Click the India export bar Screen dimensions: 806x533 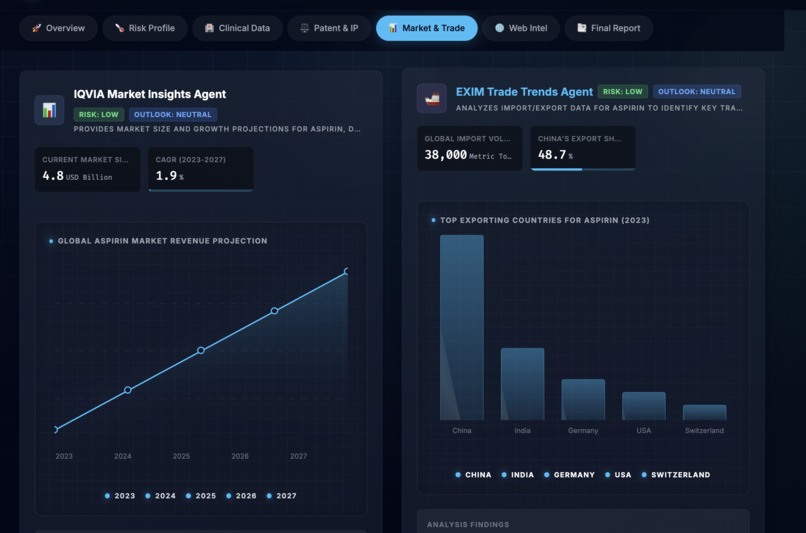pos(522,384)
